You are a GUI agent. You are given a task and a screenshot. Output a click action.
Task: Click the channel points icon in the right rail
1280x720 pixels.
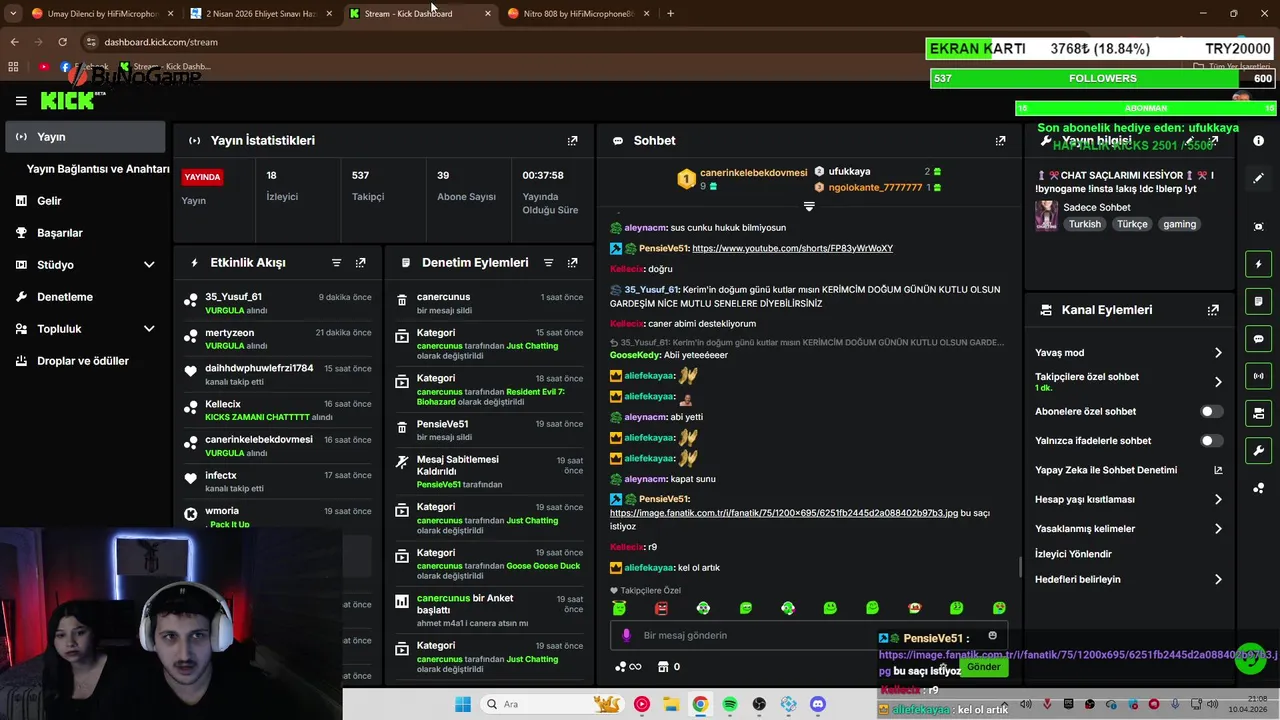[x=1258, y=488]
